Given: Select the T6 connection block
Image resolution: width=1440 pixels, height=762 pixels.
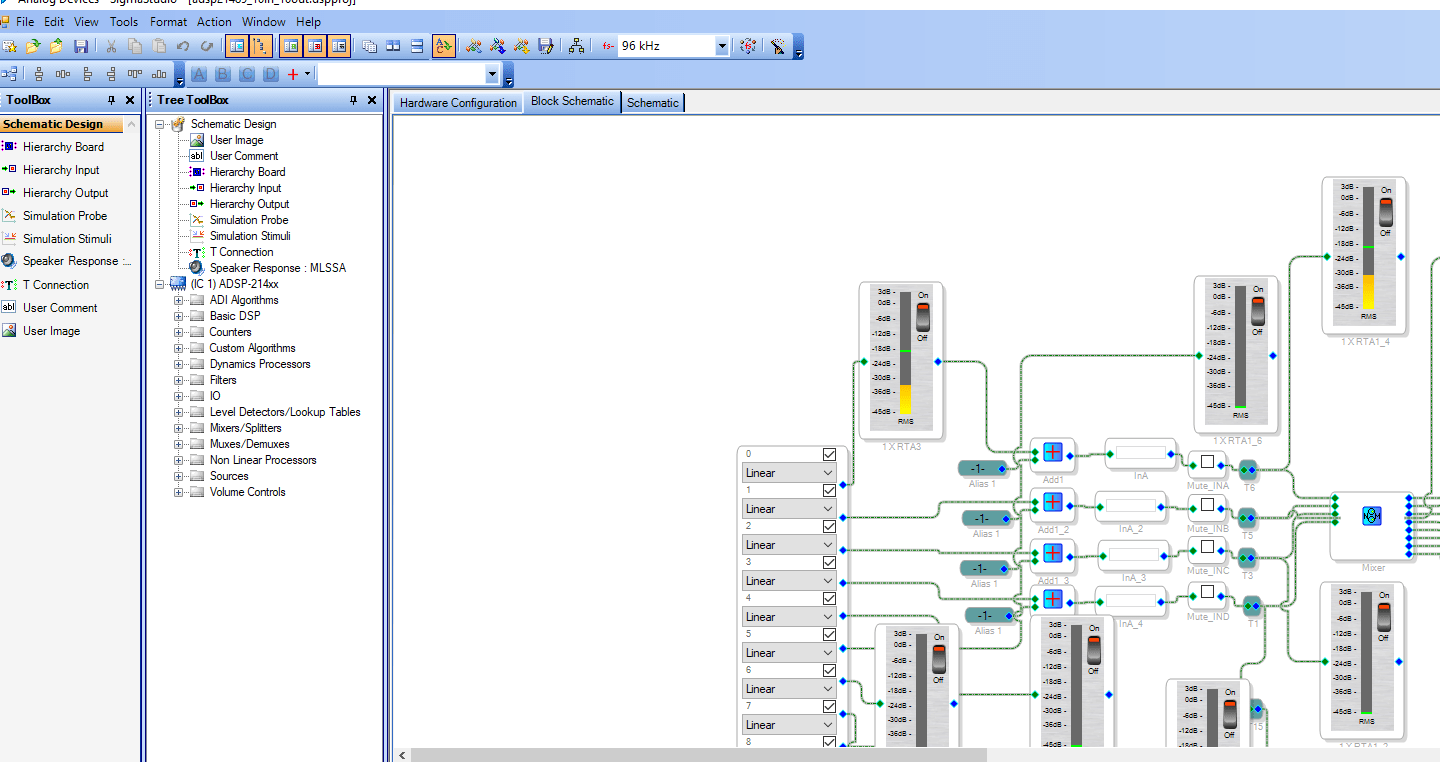Looking at the screenshot, I should click(x=1247, y=469).
